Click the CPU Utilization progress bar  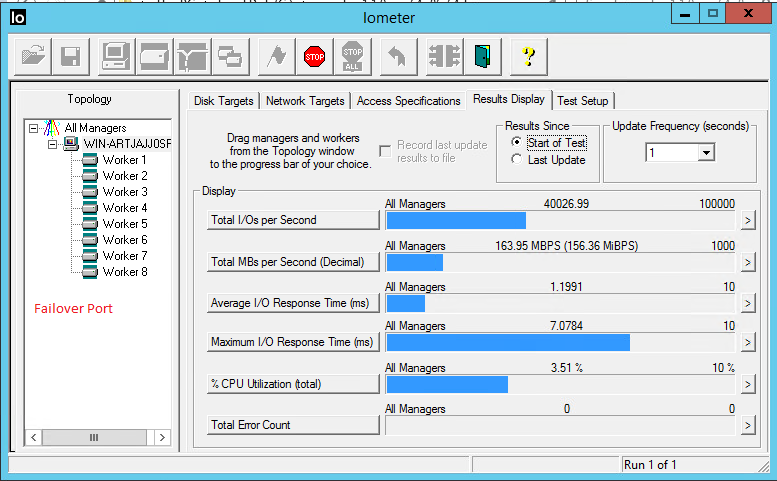pyautogui.click(x=560, y=384)
